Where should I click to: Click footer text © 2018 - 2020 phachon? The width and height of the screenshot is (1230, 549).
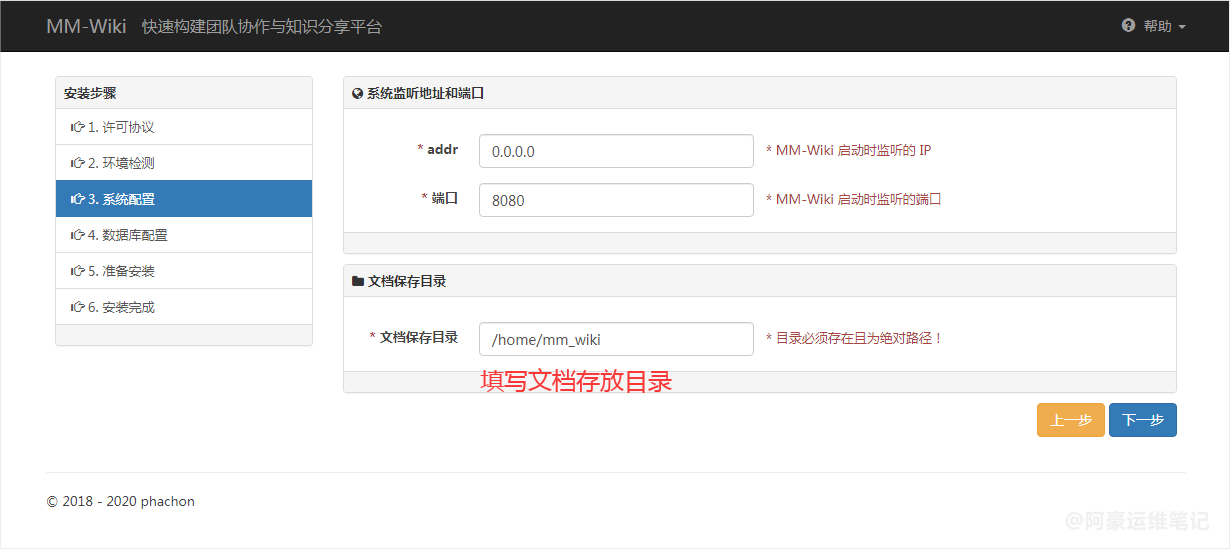tap(121, 501)
